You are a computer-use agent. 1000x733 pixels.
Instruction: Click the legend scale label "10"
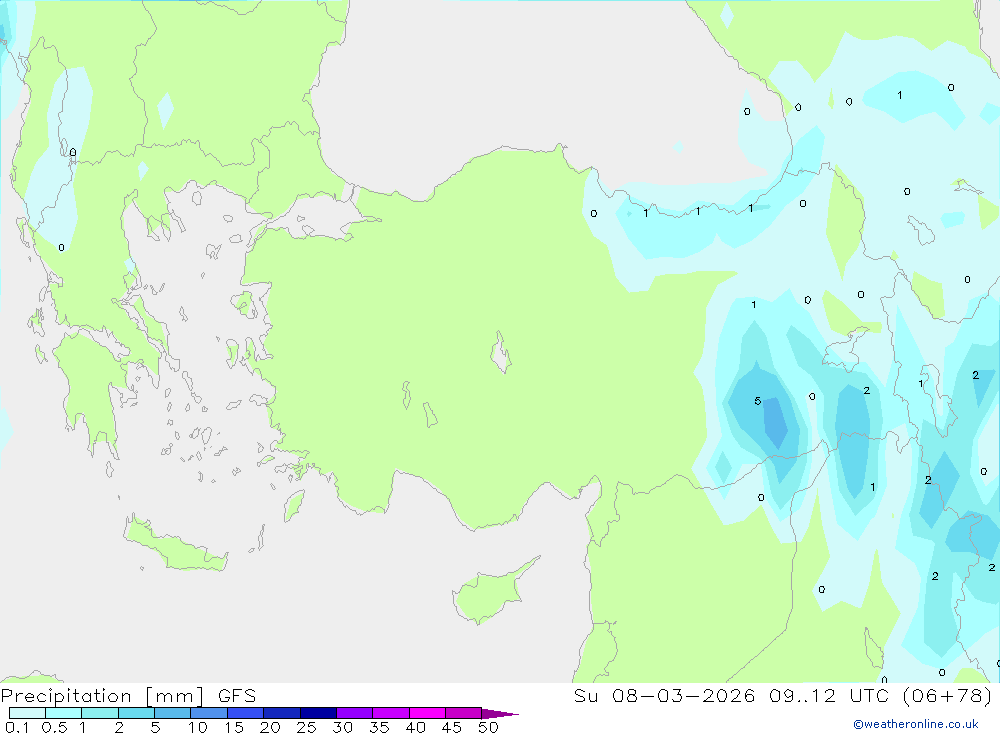198,727
